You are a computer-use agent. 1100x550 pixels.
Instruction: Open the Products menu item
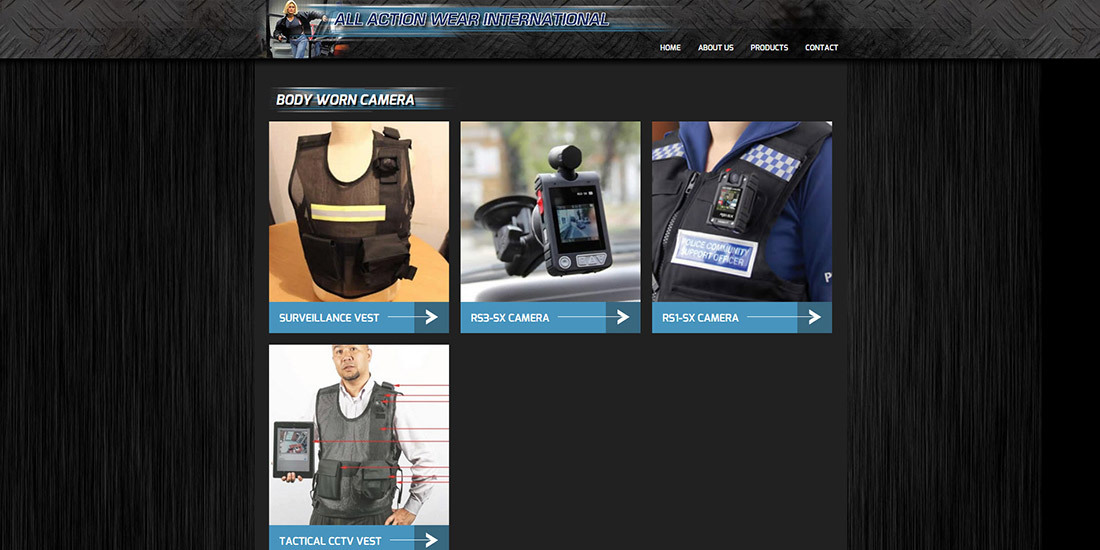769,48
